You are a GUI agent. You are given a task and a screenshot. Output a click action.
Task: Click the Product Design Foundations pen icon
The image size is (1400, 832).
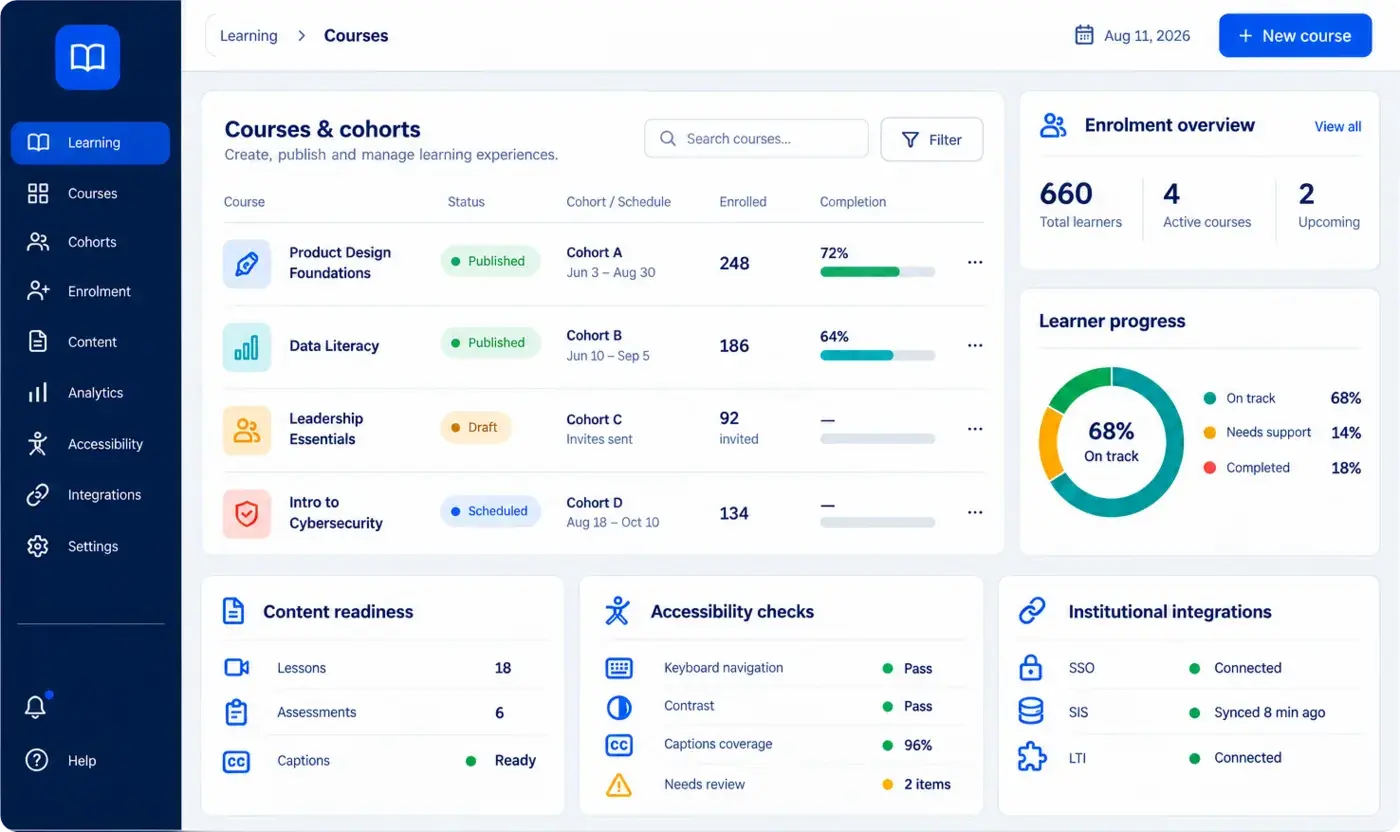[x=247, y=263]
